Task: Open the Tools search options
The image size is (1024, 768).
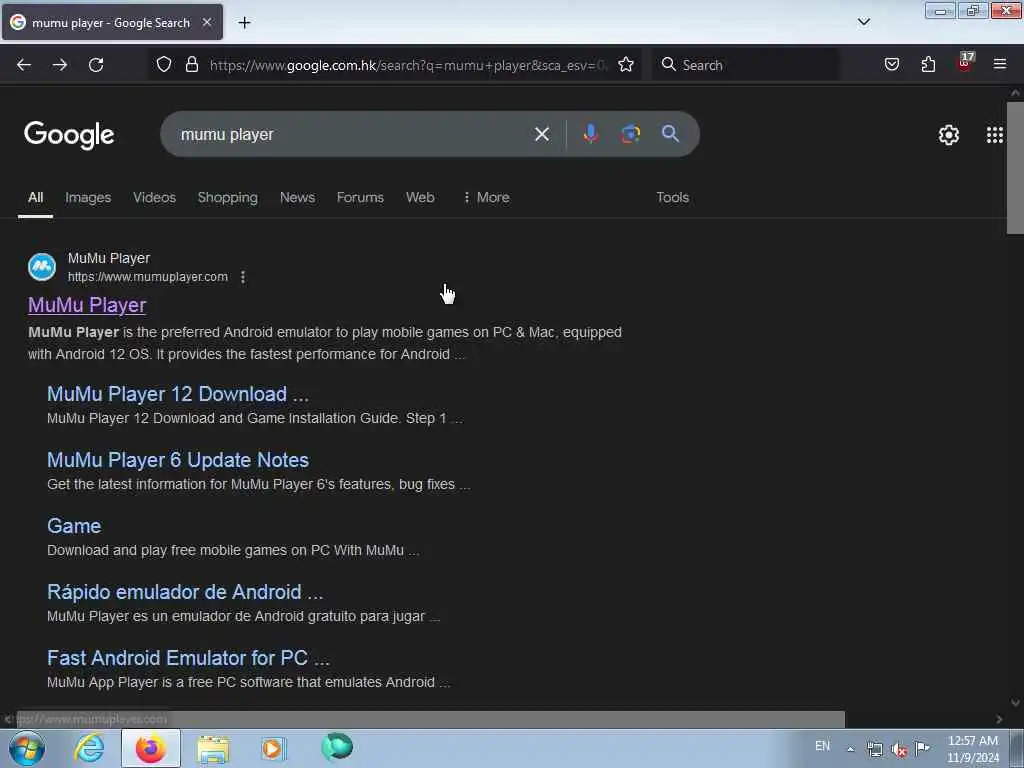Action: pos(672,197)
